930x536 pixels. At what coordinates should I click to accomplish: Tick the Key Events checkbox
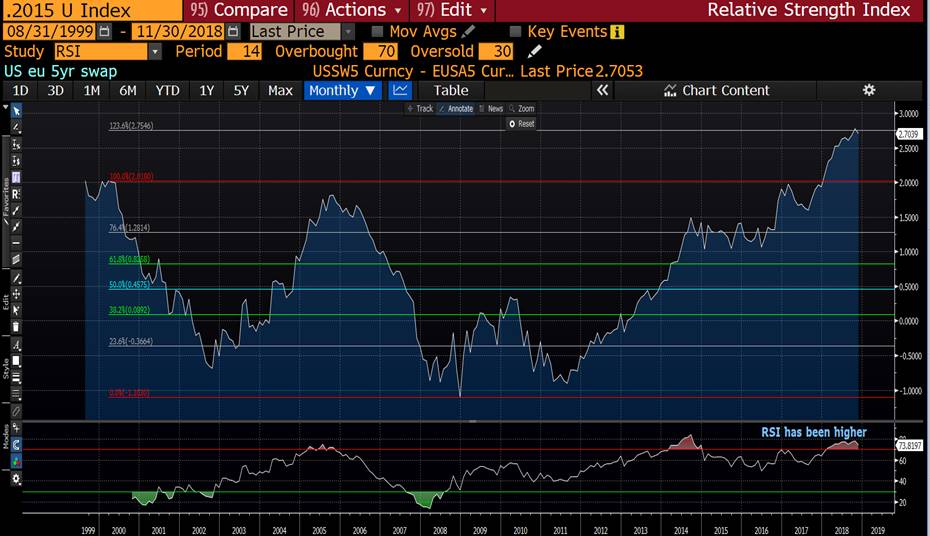pyautogui.click(x=515, y=32)
